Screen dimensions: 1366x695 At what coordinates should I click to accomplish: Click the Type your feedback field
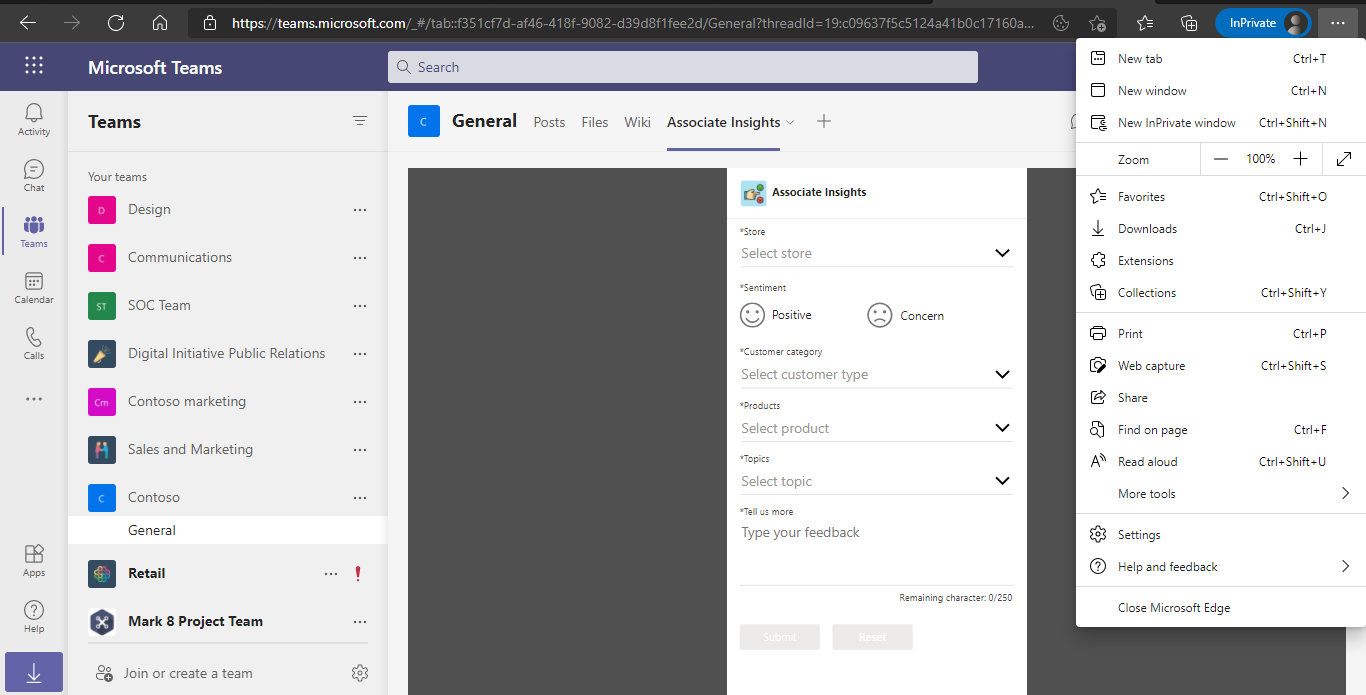click(x=877, y=553)
